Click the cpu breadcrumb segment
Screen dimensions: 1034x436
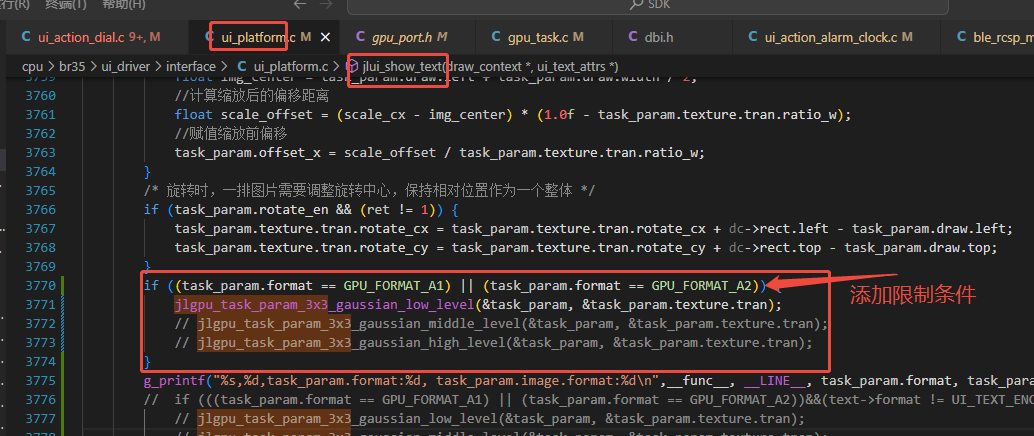[x=32, y=67]
